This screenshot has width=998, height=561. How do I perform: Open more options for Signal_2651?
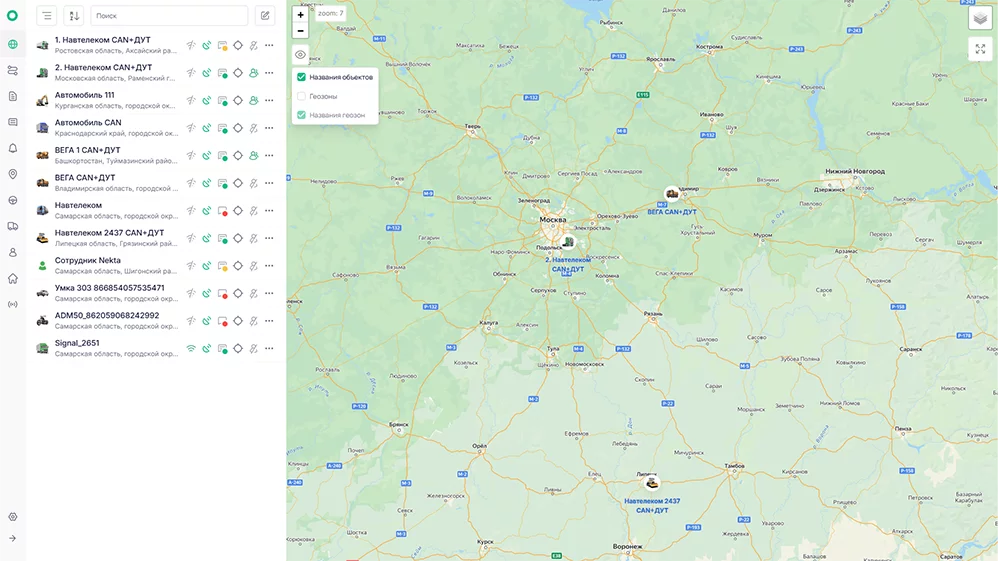click(x=269, y=348)
